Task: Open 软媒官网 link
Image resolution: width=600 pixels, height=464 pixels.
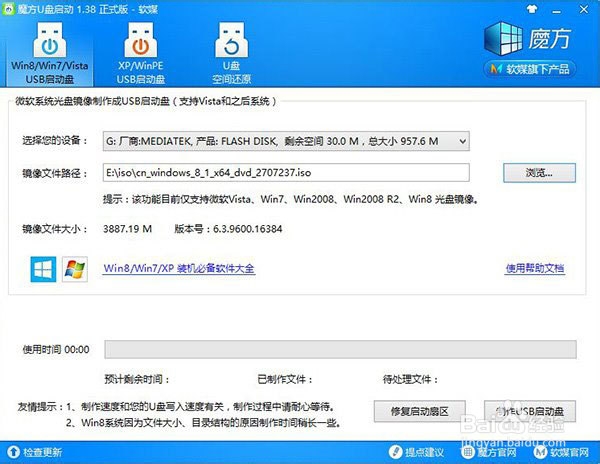Action: click(569, 453)
